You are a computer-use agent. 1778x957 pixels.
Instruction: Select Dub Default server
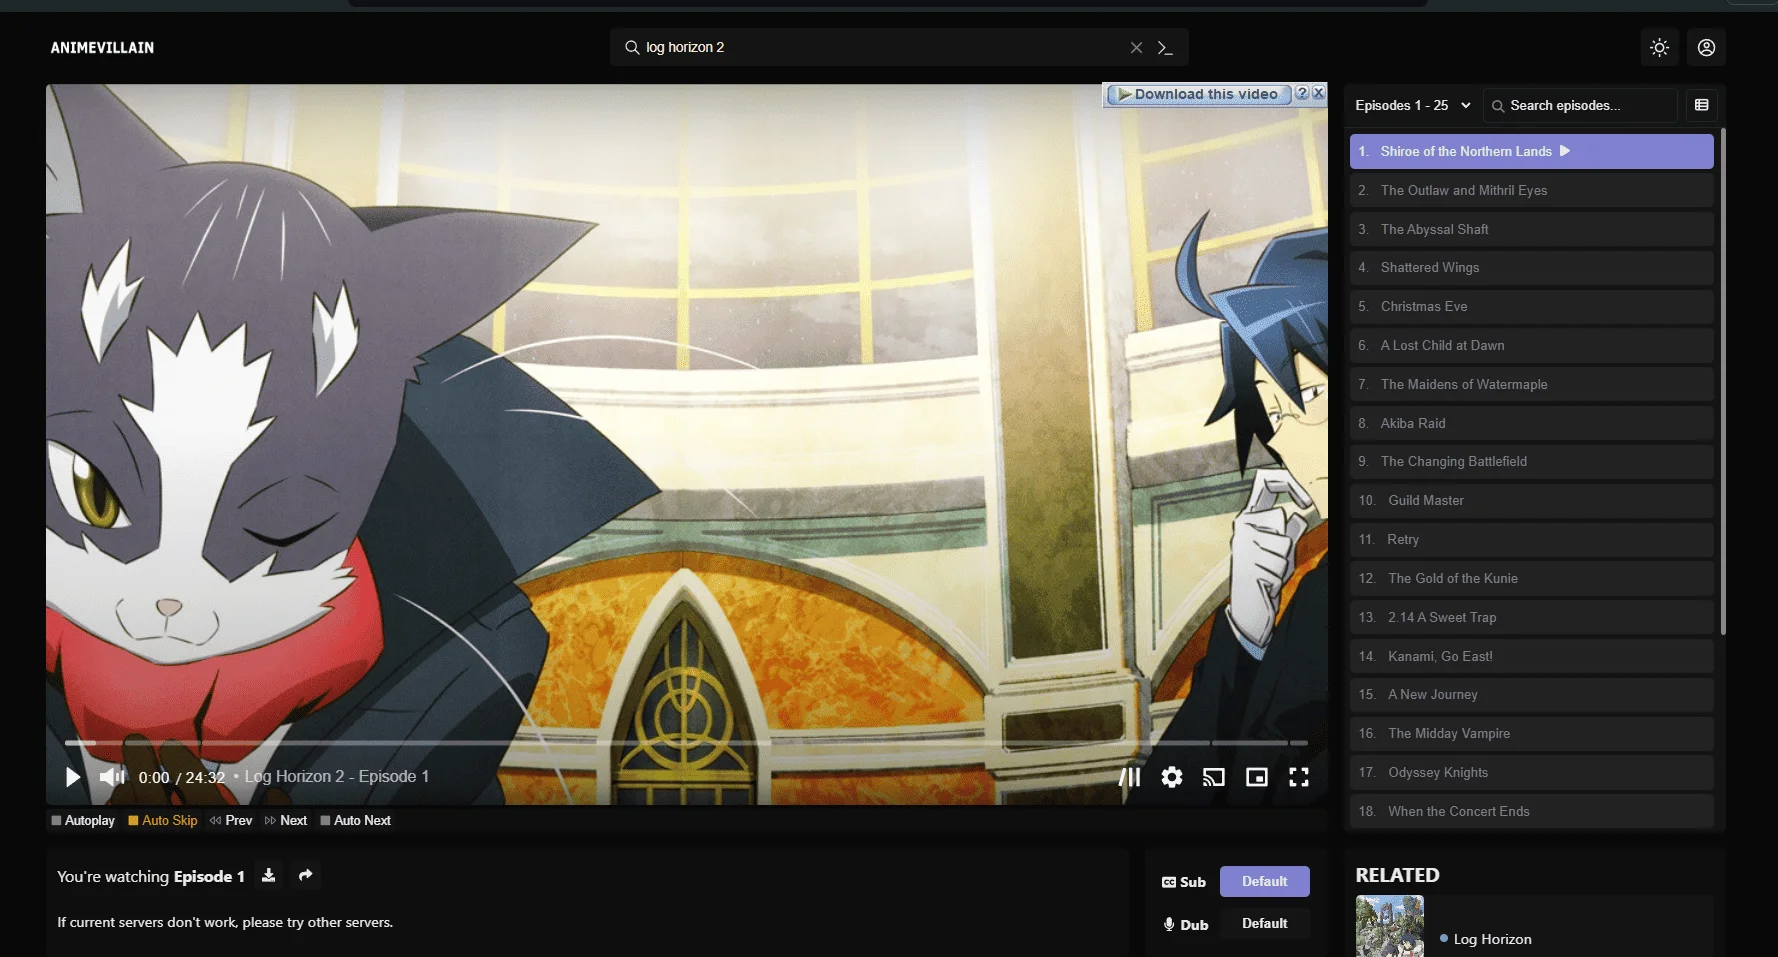pos(1264,923)
